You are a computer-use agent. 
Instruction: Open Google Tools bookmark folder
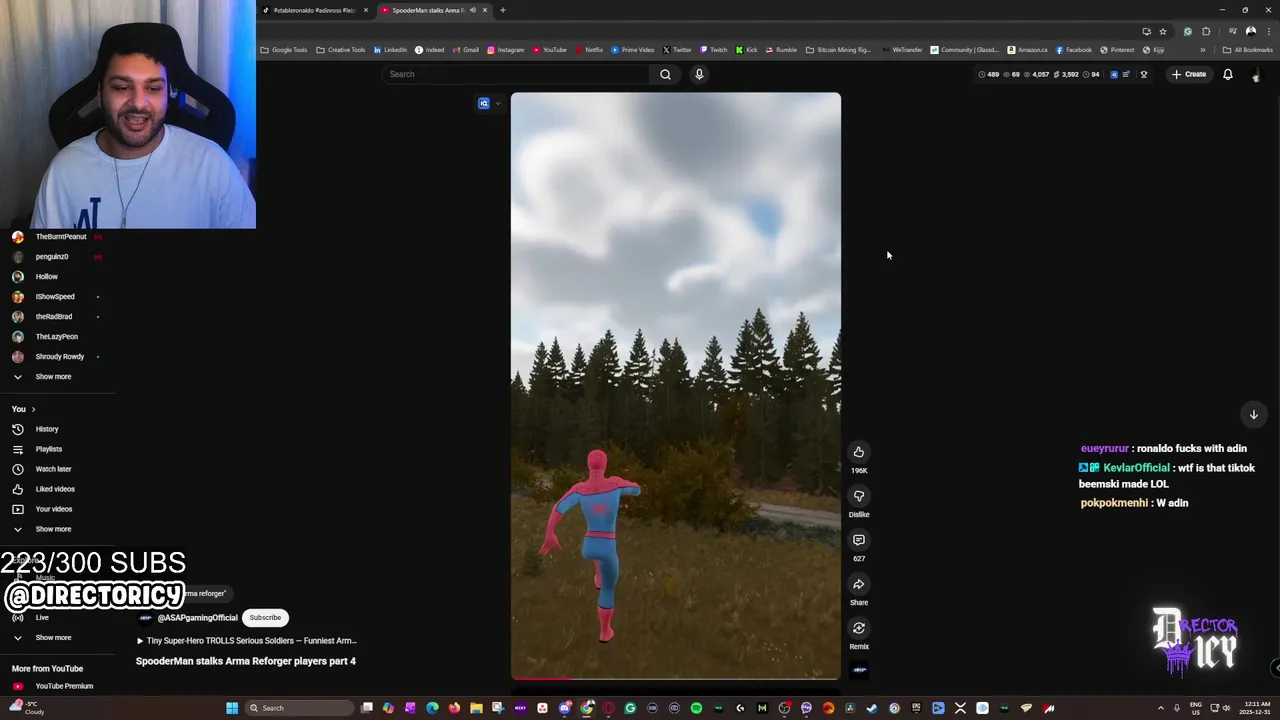pos(283,50)
